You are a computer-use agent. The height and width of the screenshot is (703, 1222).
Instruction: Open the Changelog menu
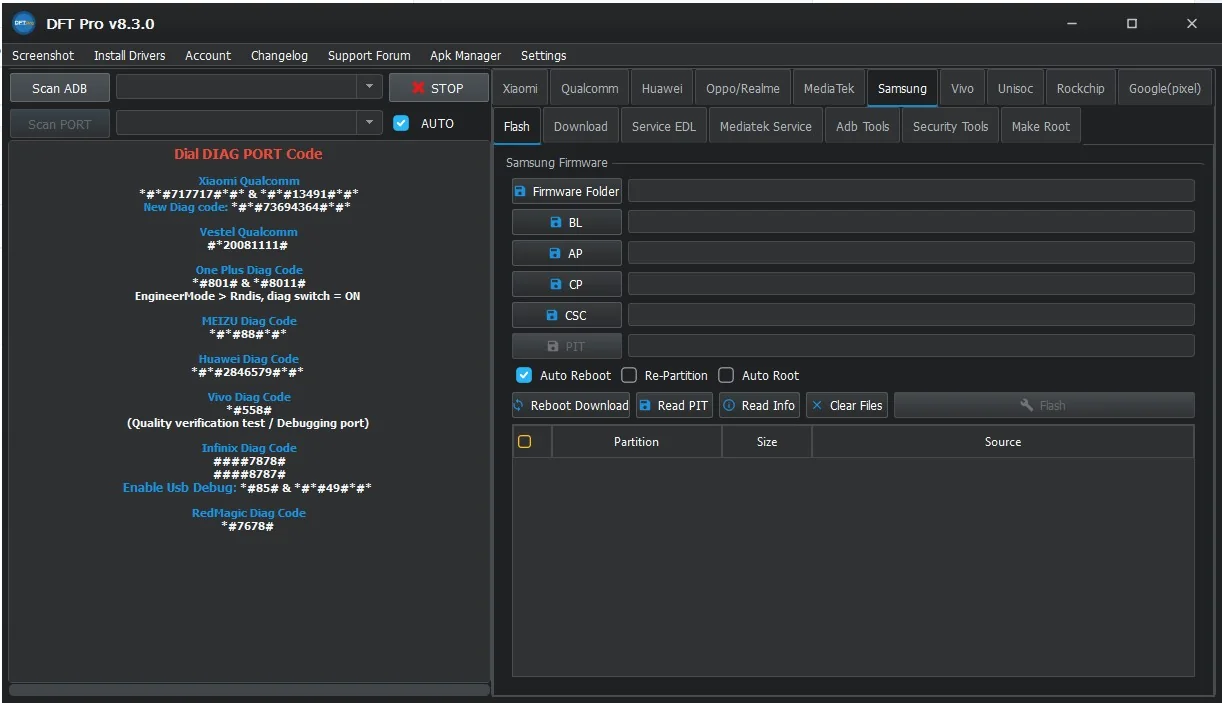(x=279, y=56)
